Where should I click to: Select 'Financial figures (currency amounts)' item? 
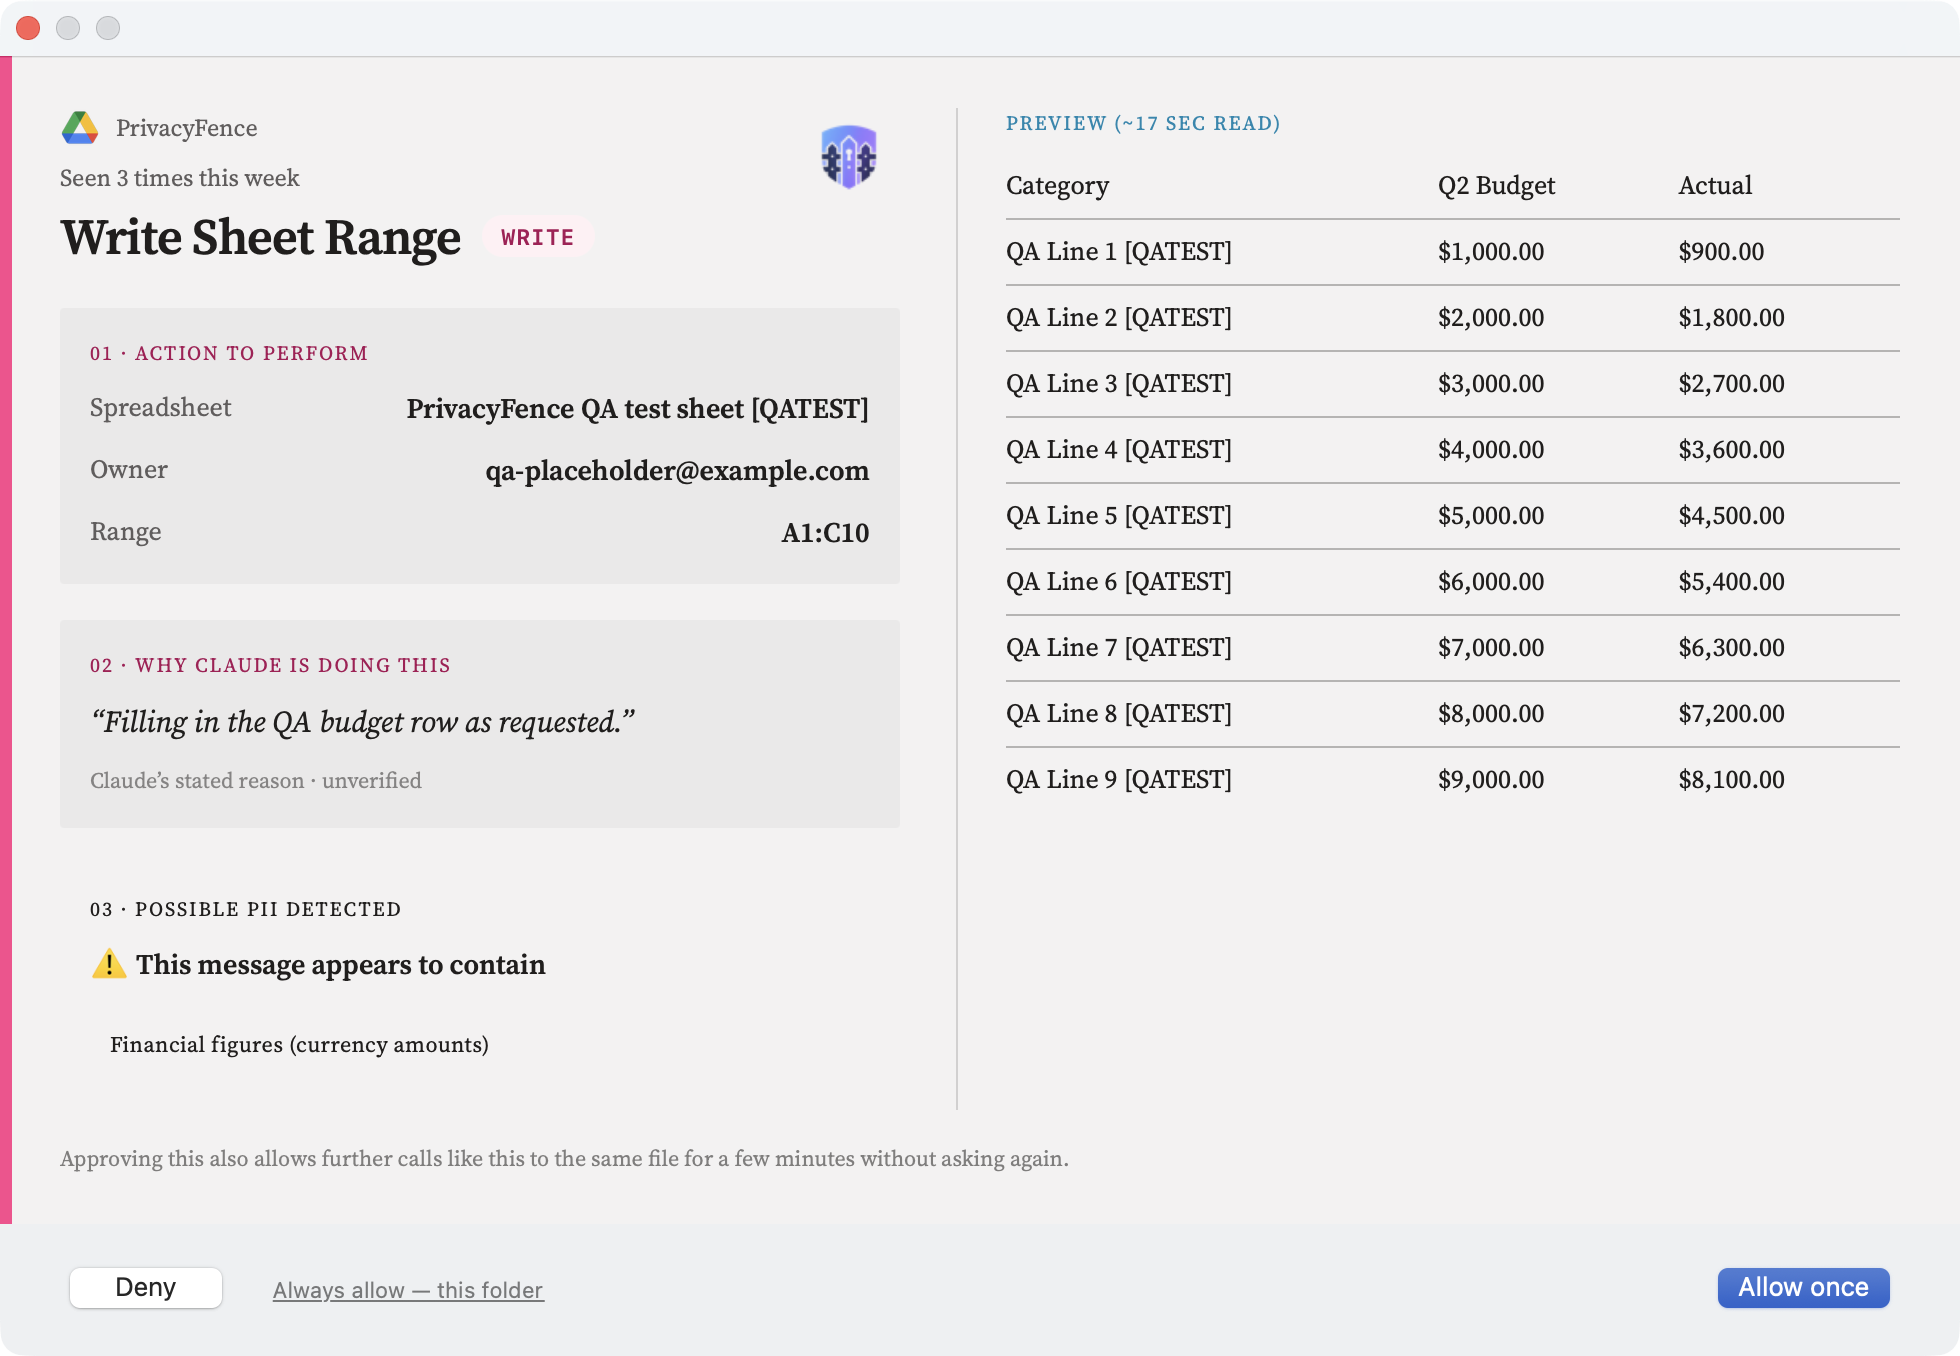click(x=299, y=1044)
